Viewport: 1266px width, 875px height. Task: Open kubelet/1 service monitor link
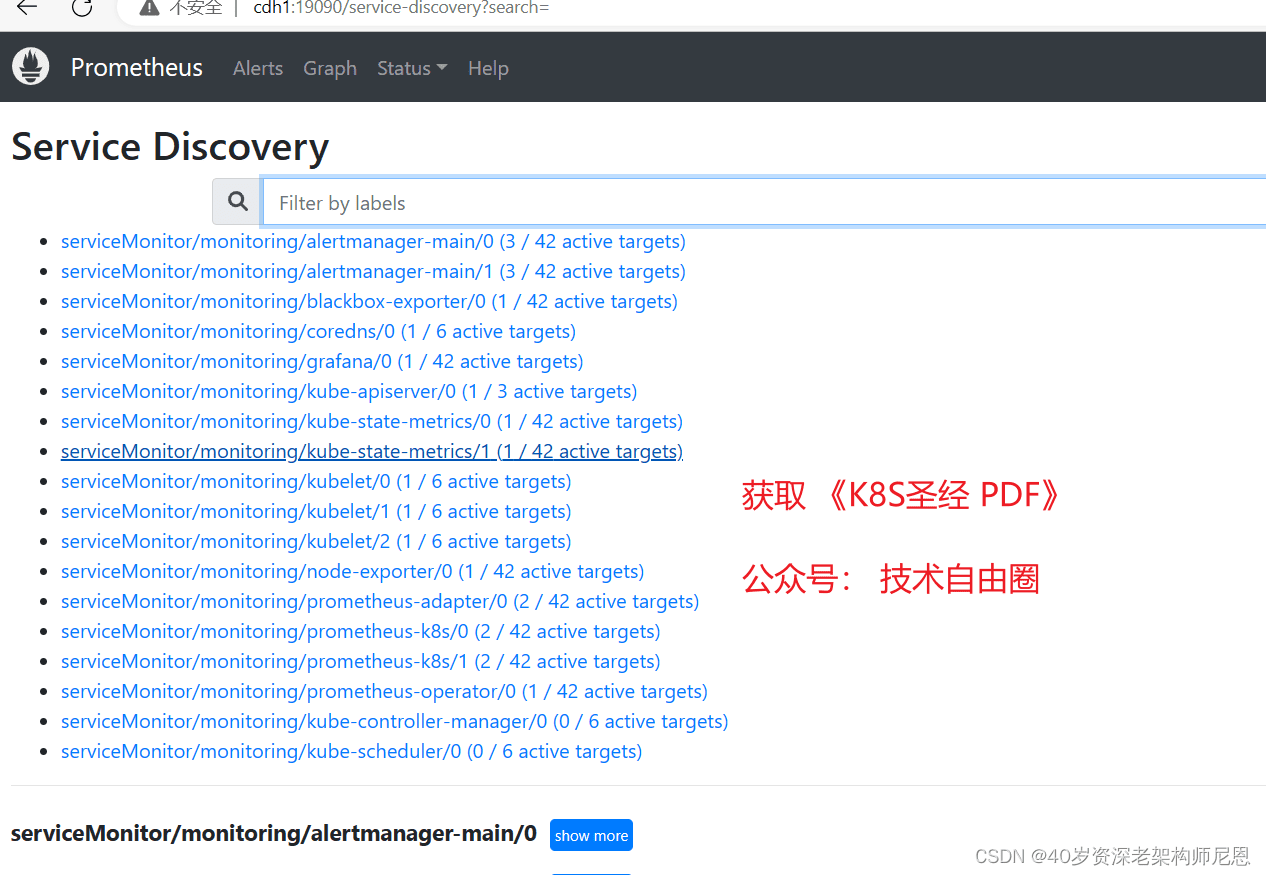point(316,511)
